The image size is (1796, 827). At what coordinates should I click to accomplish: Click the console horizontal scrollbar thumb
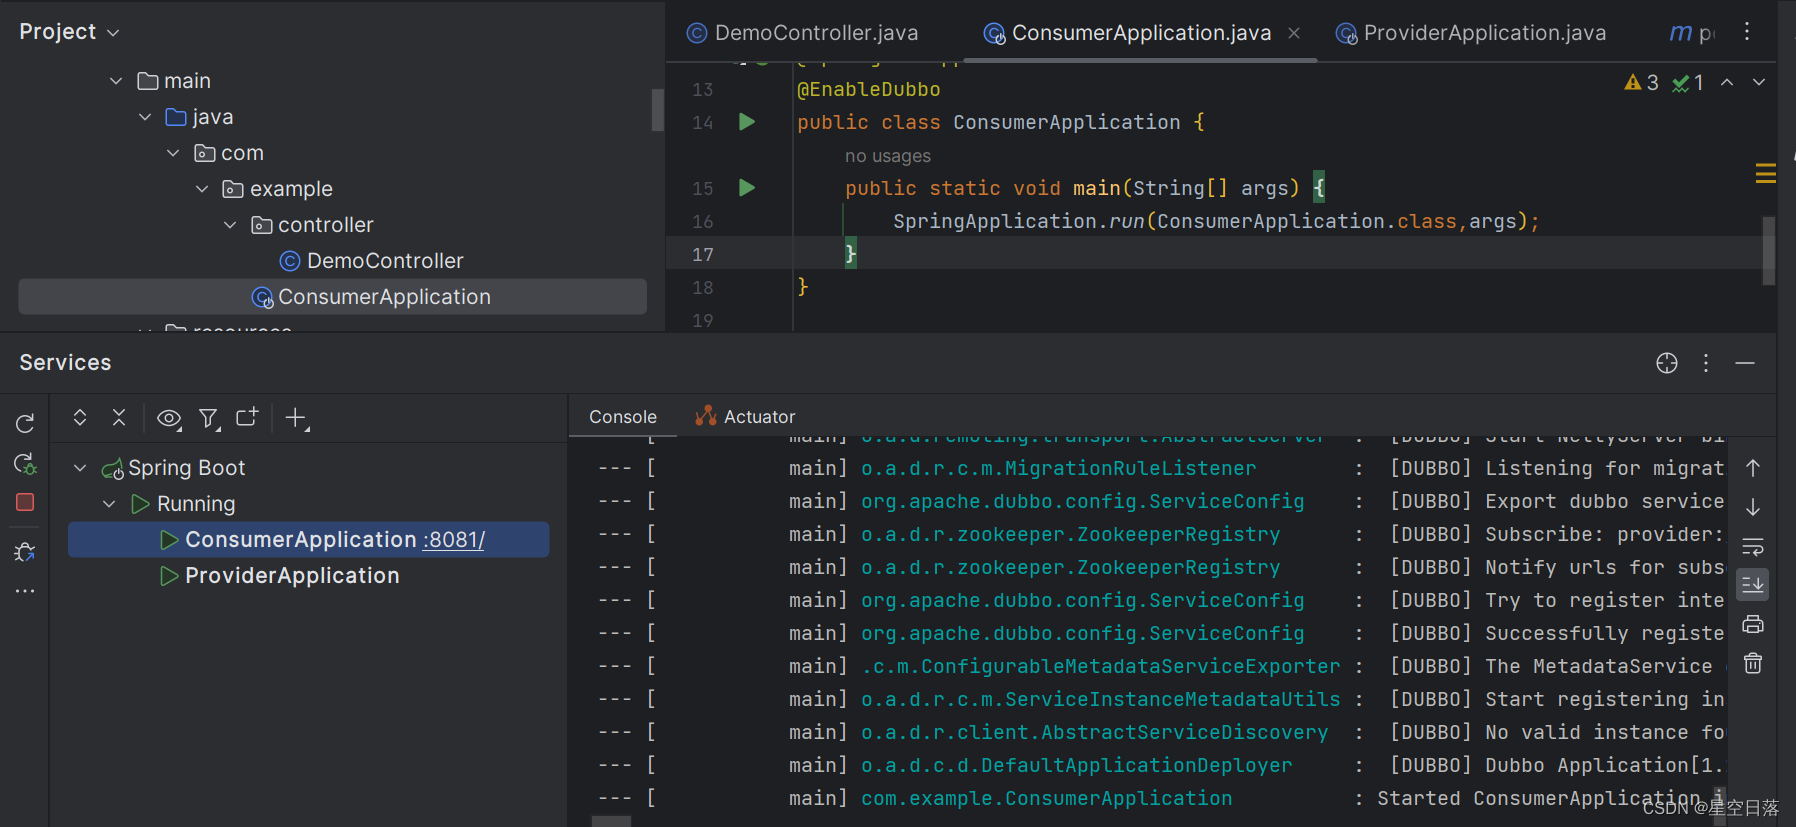pyautogui.click(x=611, y=821)
